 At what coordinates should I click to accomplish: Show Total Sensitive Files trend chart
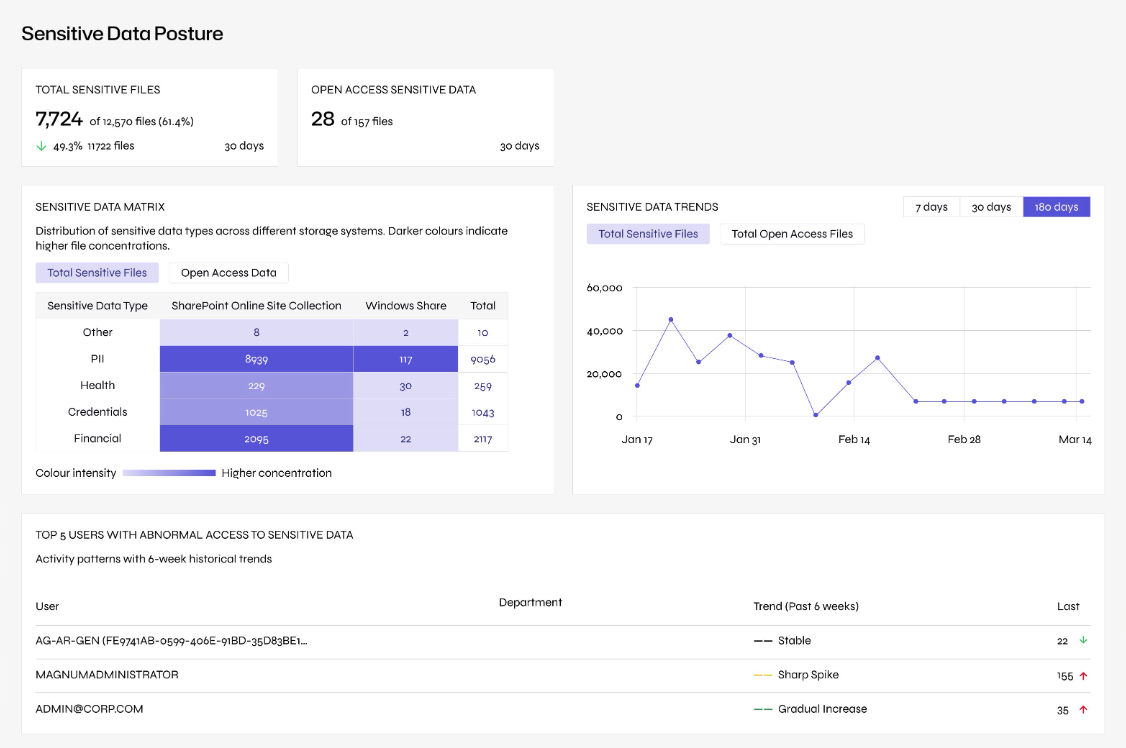pyautogui.click(x=648, y=234)
